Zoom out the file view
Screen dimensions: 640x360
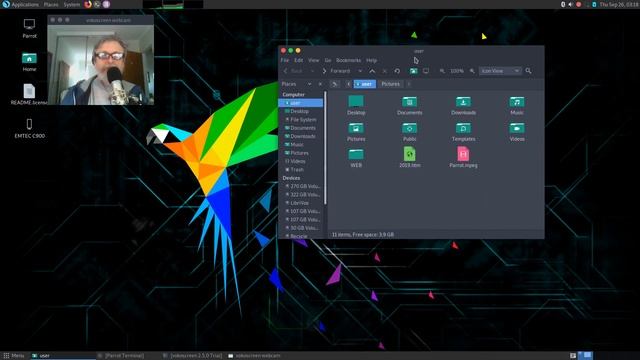(x=442, y=71)
